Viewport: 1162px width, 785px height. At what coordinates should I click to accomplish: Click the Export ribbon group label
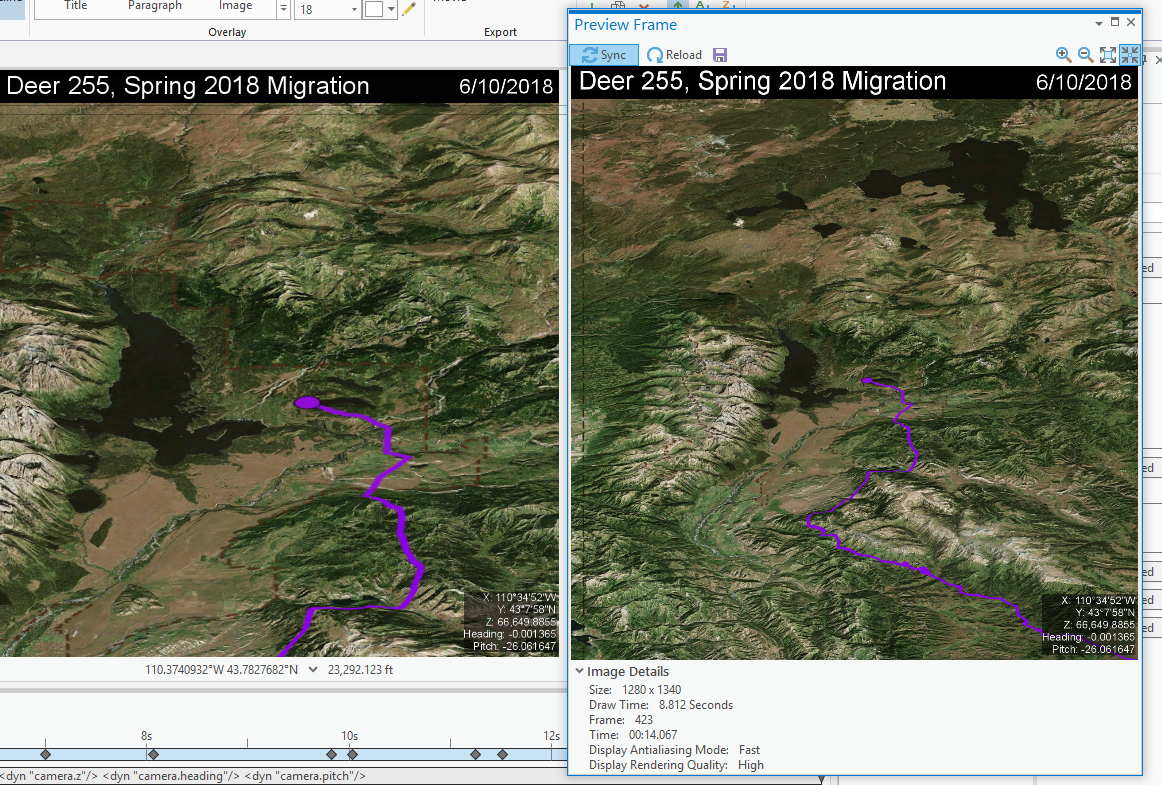500,32
